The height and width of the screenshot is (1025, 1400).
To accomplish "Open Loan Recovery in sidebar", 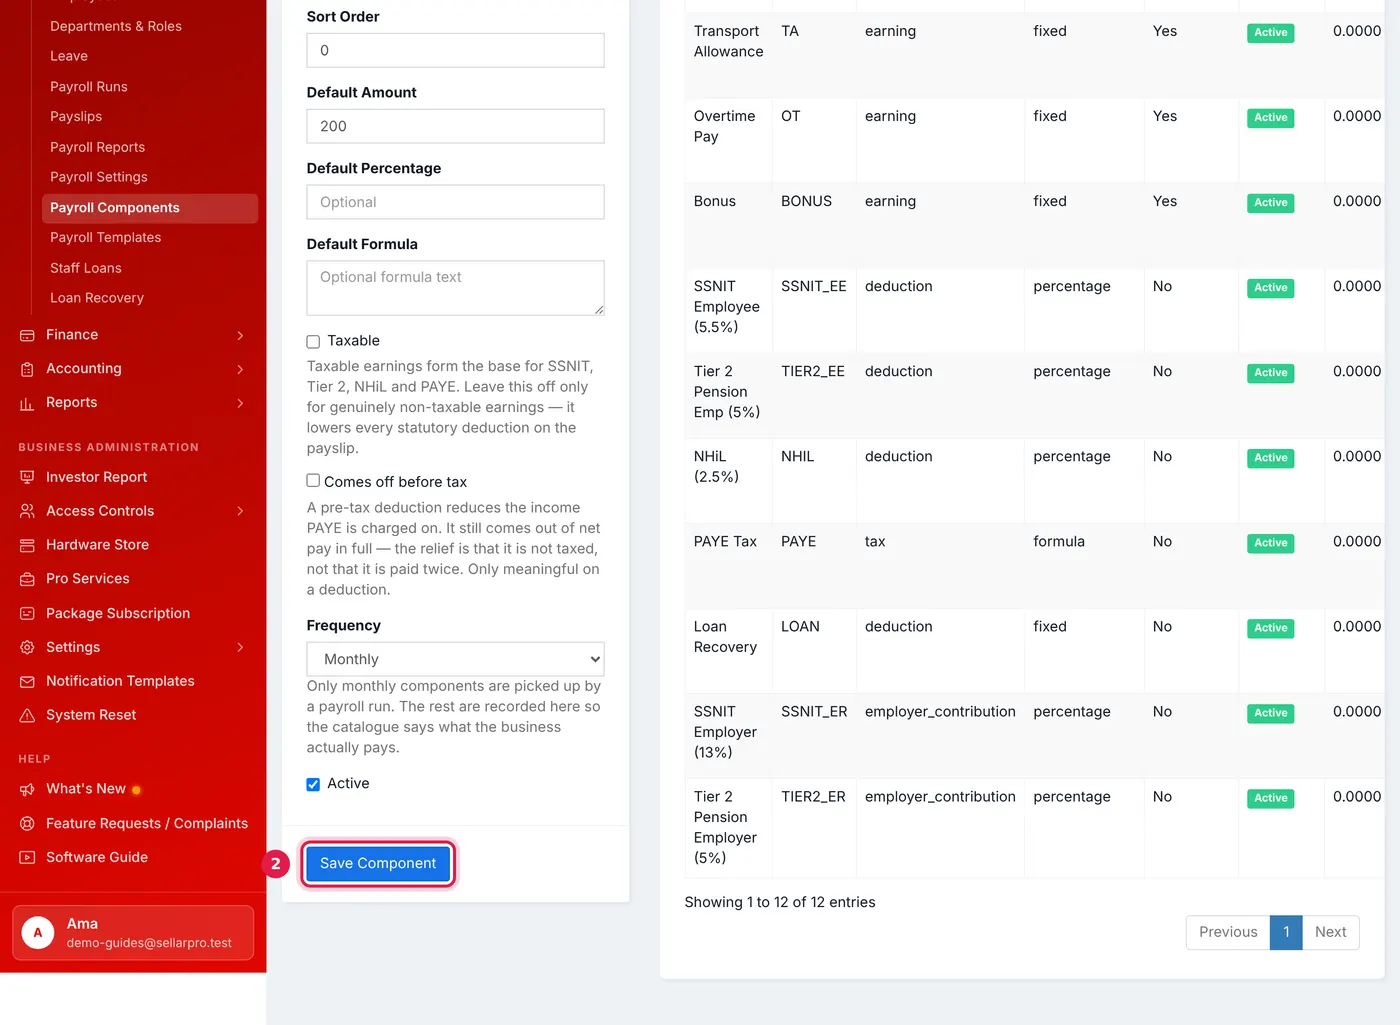I will pyautogui.click(x=97, y=298).
